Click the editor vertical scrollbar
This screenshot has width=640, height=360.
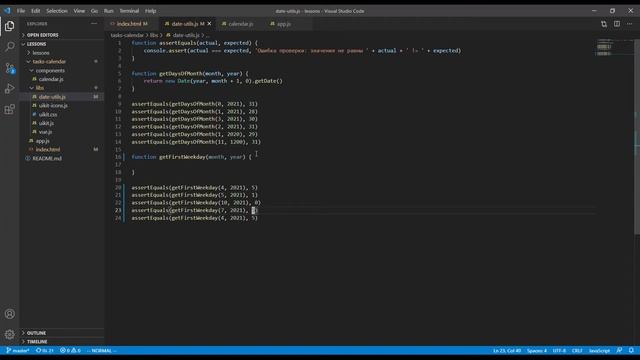pos(637,137)
